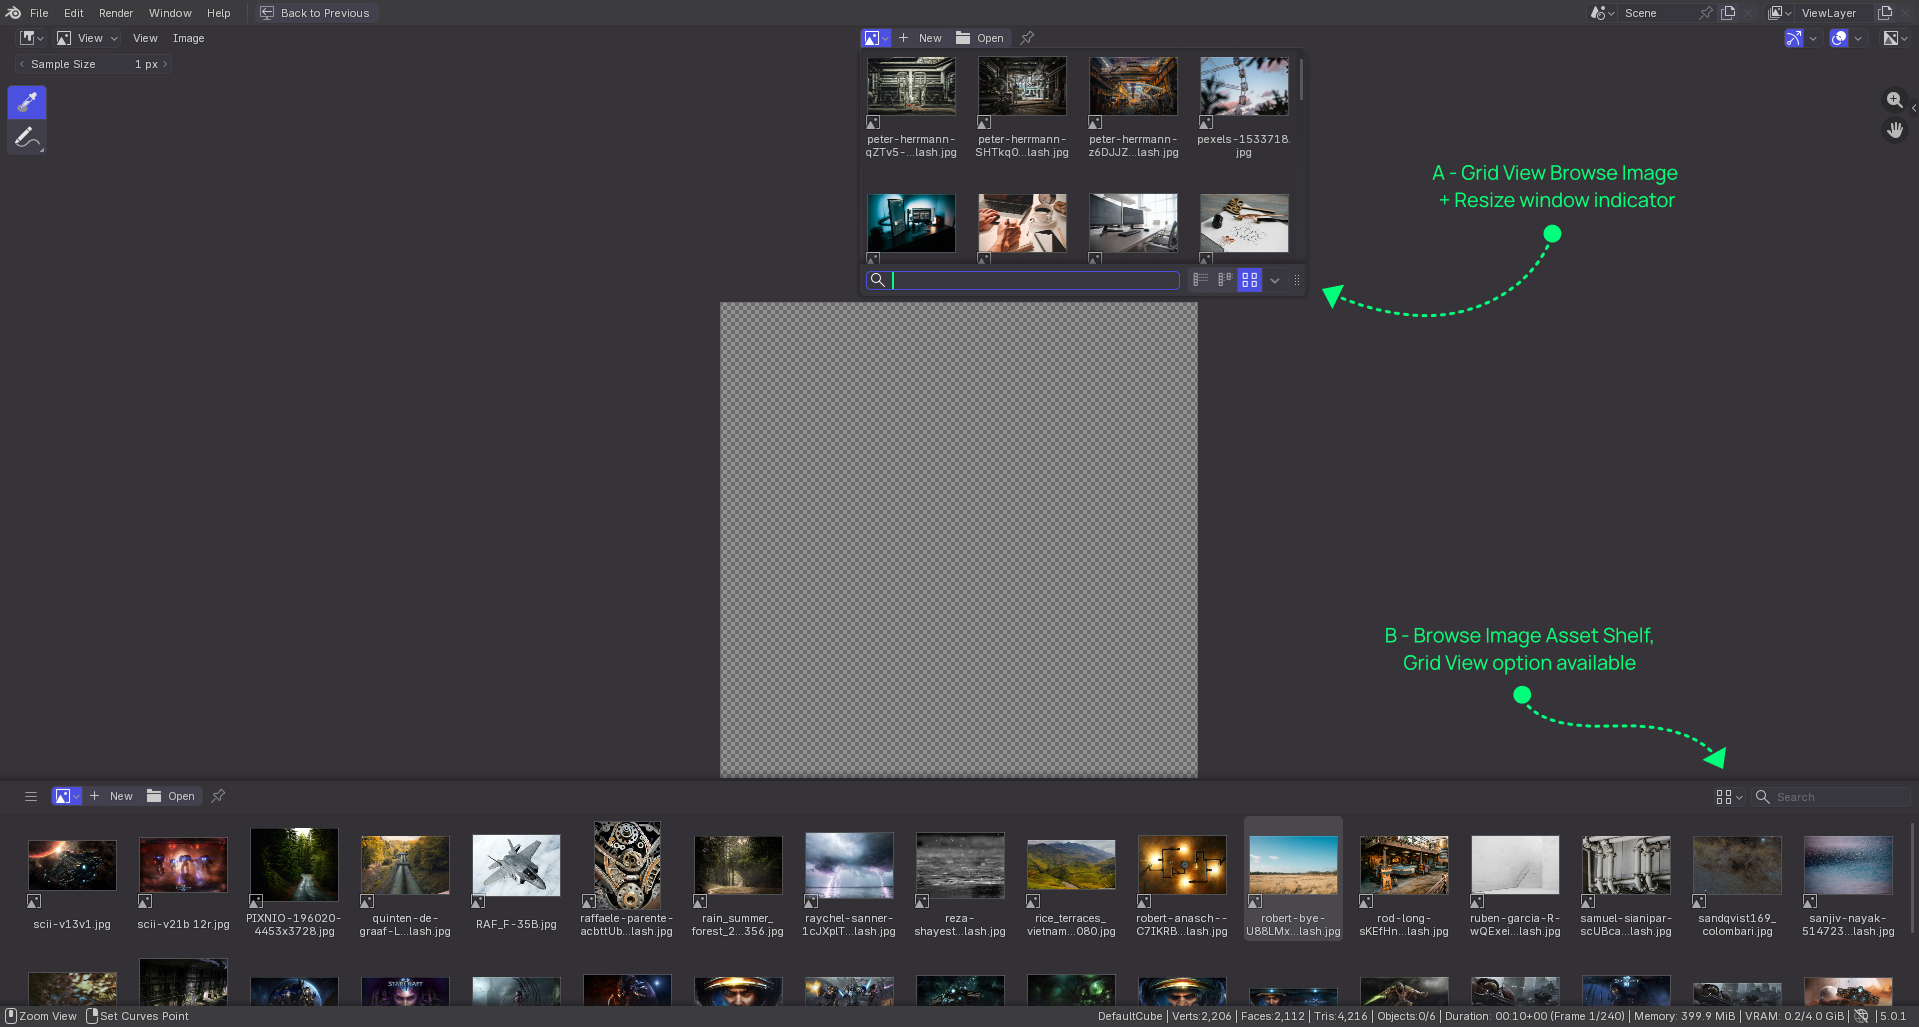Expand the Gizmo options dropdown arrow
1919x1027 pixels.
1813,38
